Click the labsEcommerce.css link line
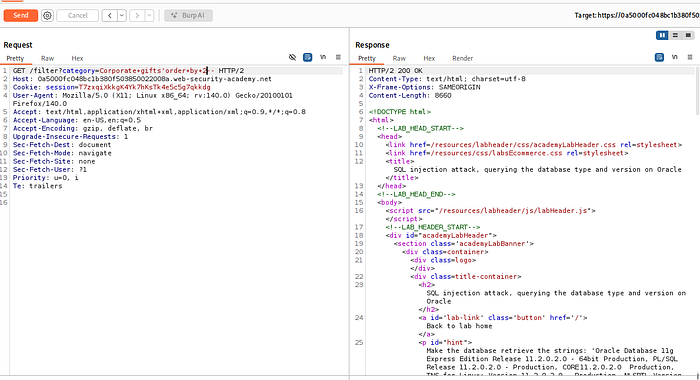 click(507, 153)
